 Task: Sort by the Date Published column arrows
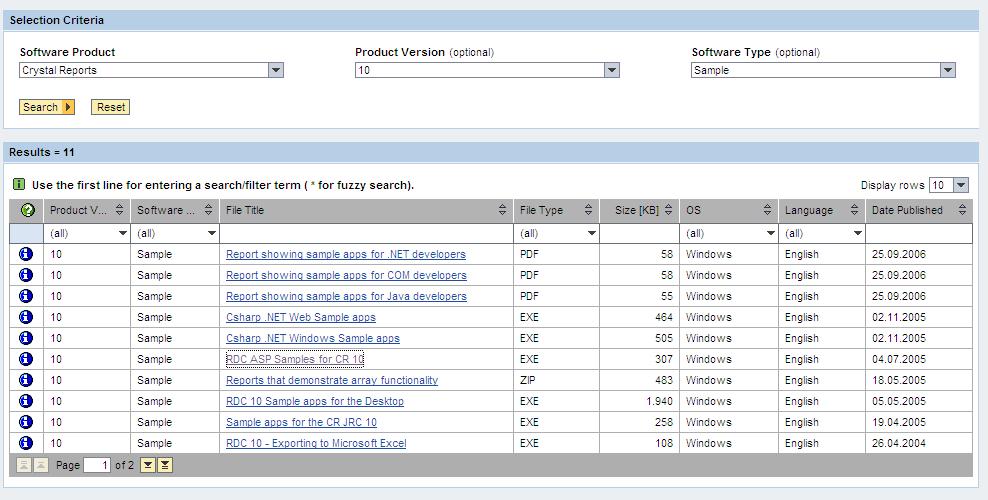point(962,210)
